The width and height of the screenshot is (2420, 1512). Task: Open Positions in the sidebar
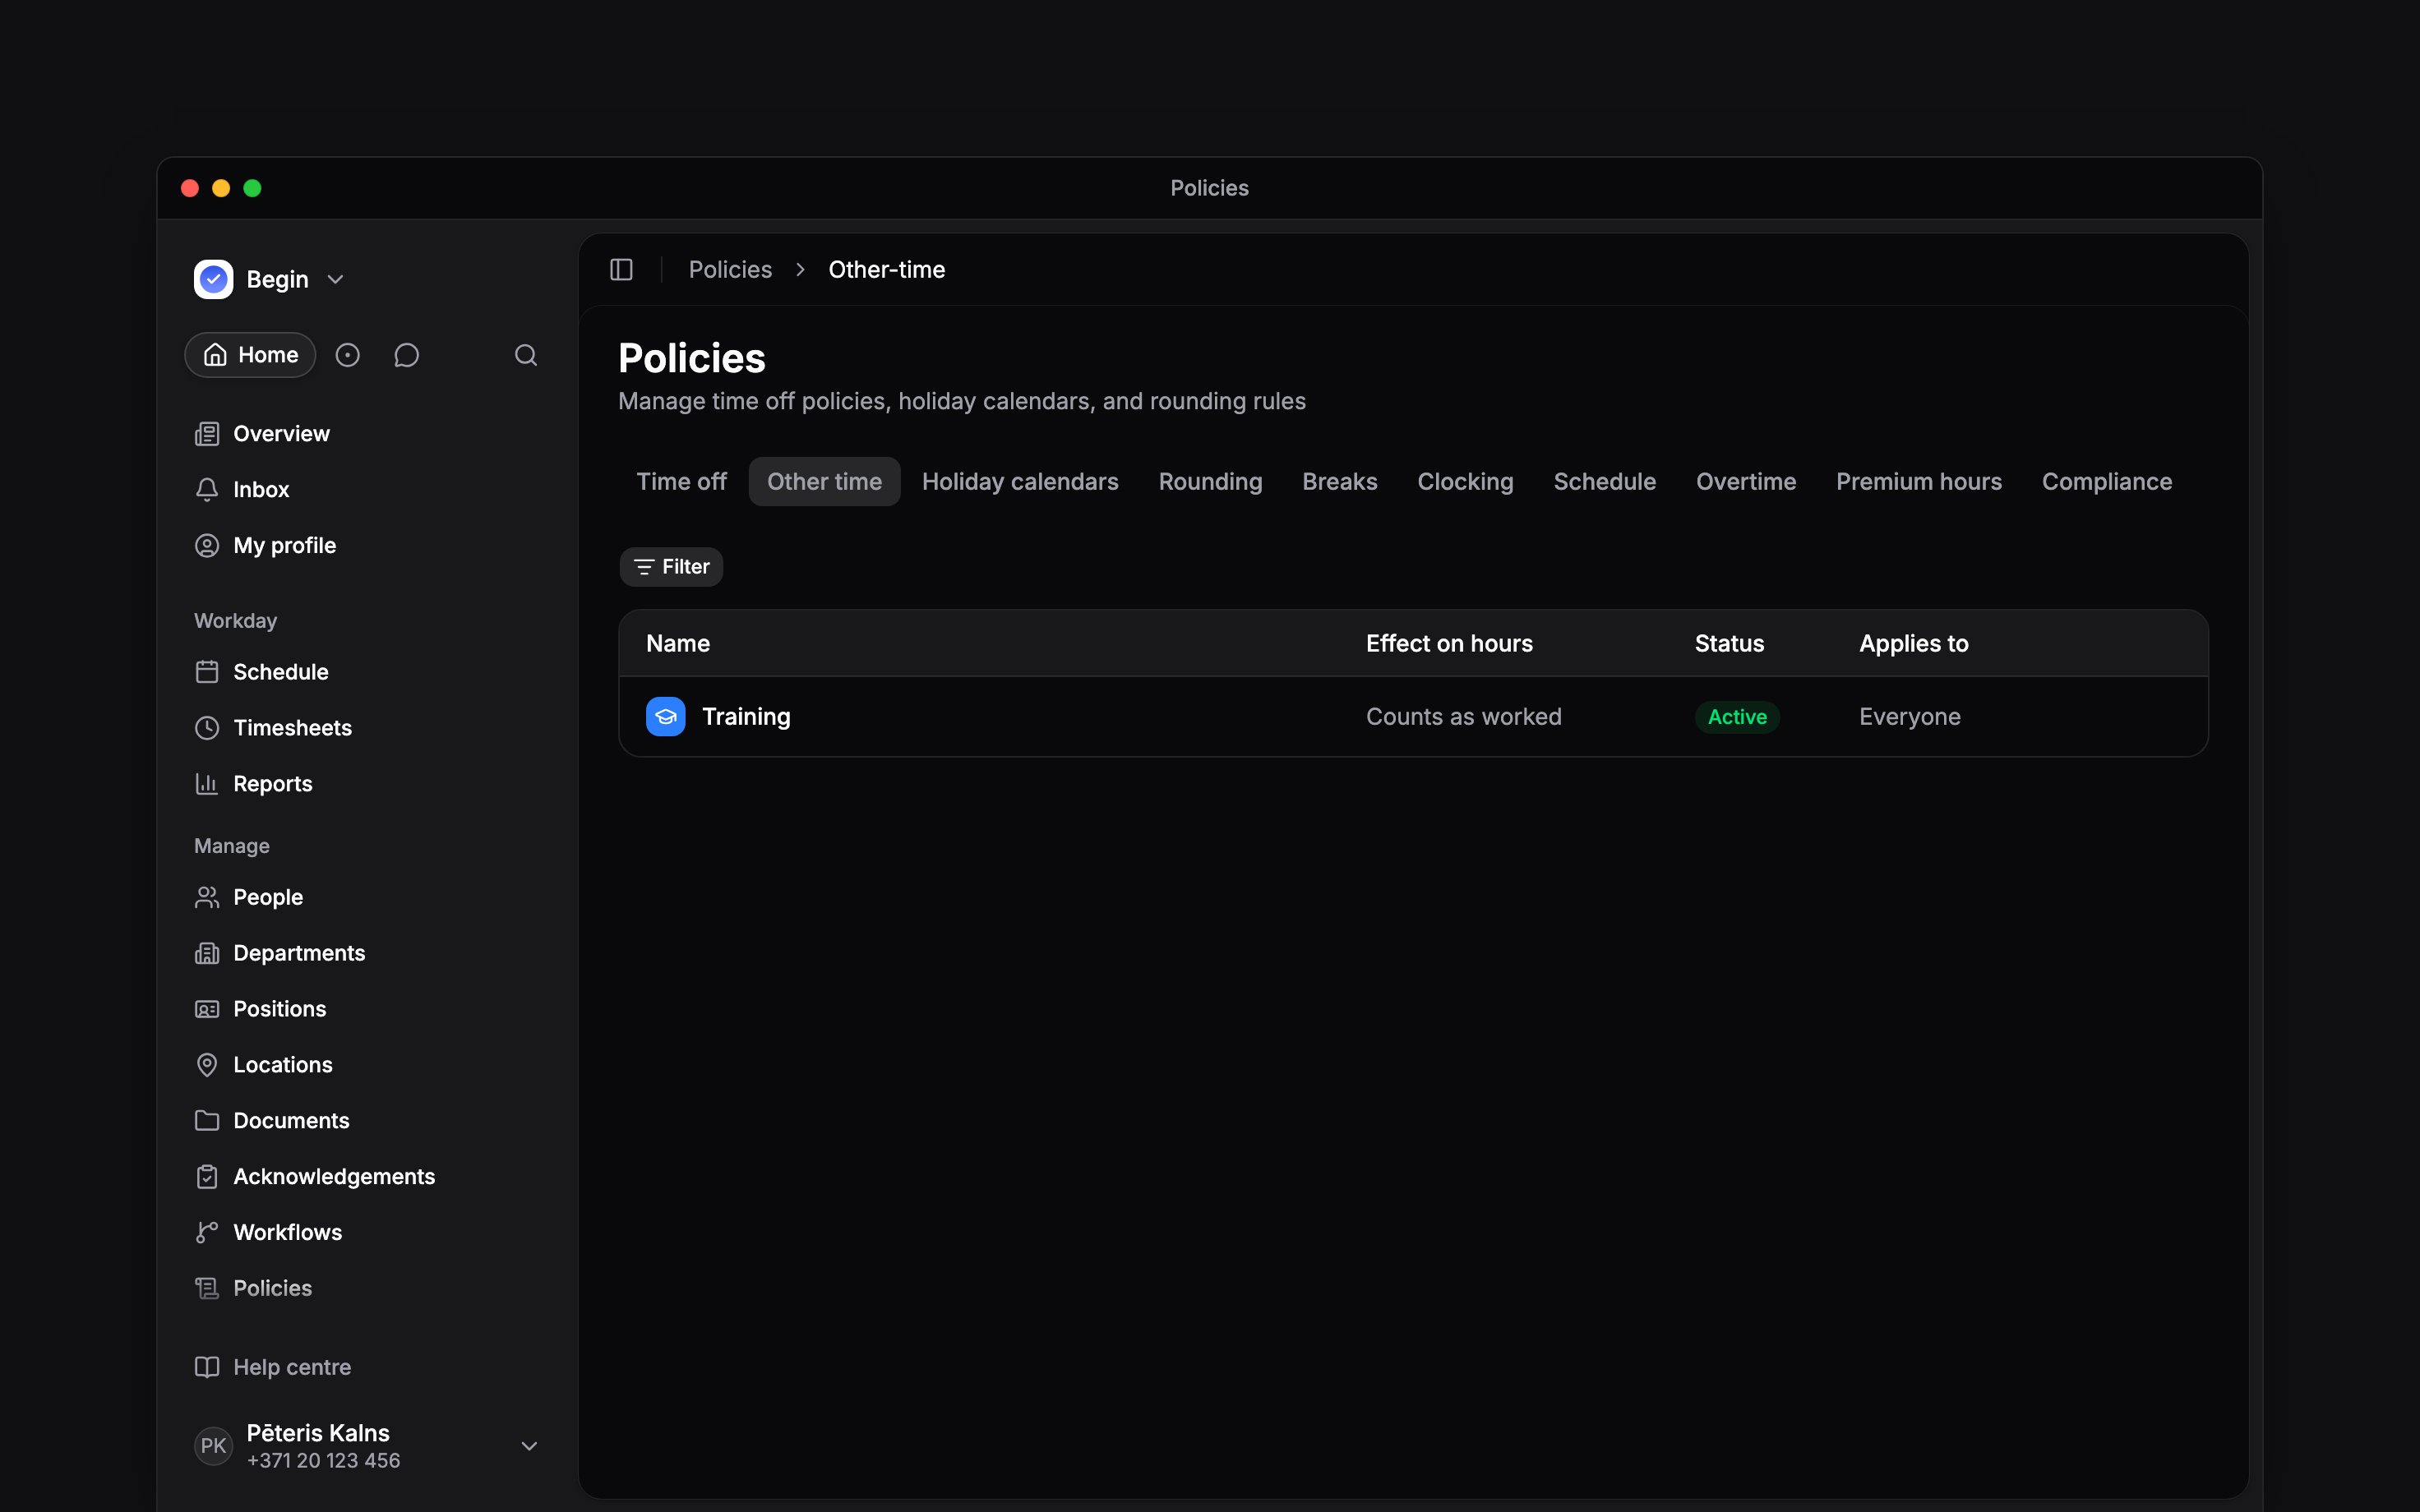coord(368,1009)
